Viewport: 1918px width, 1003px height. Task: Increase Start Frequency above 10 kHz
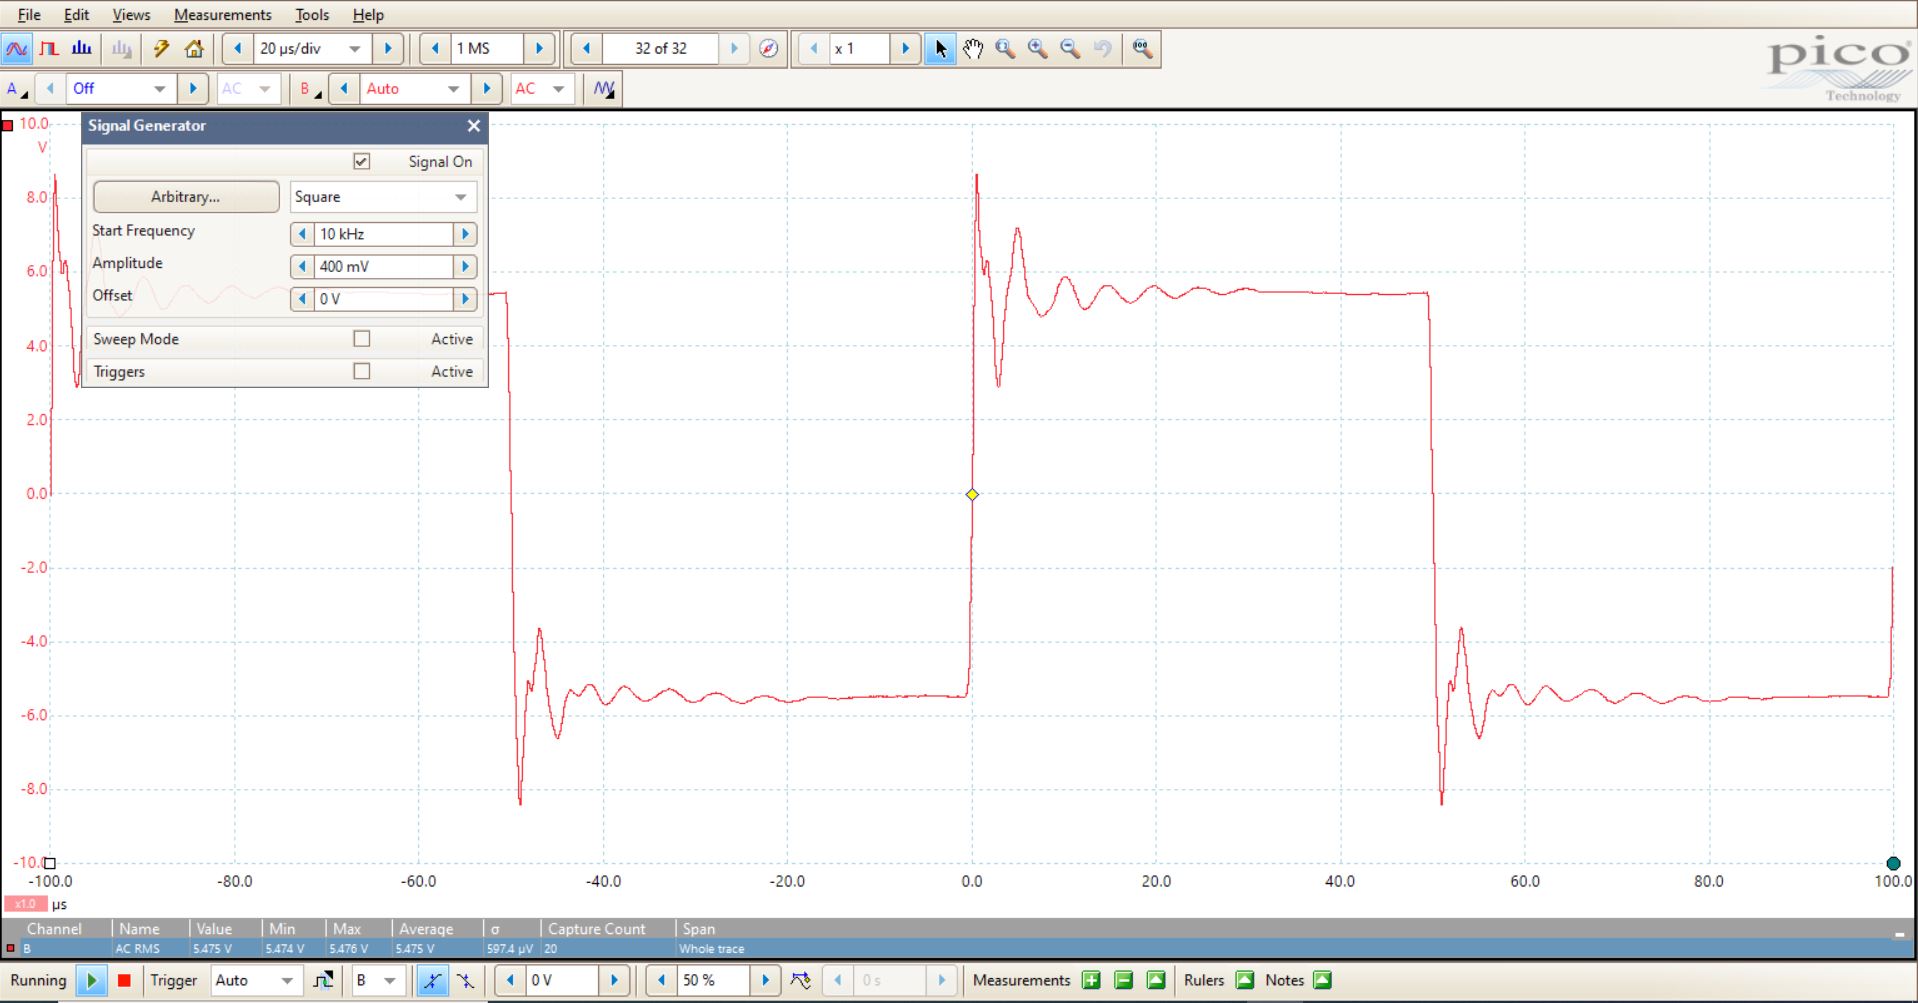(465, 234)
